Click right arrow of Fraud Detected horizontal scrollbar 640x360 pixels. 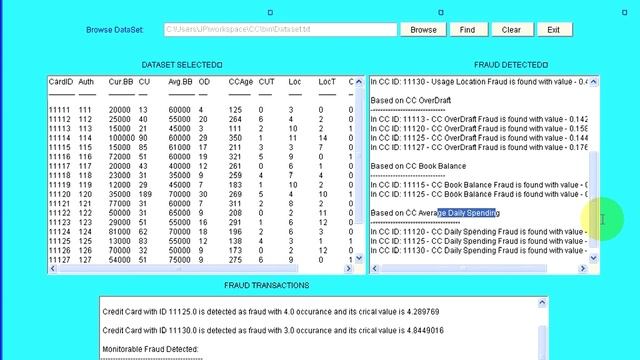[x=582, y=269]
